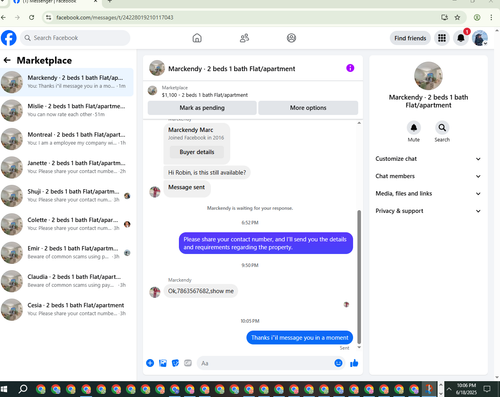
Task: Click the taskbar clock showing 10:06 PM
Action: [x=466, y=389]
